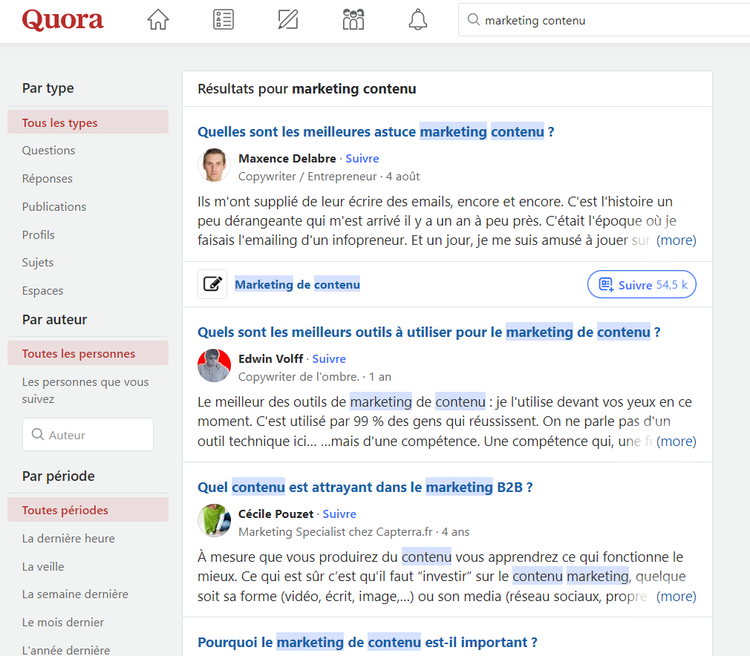Open the Answer pencil icon
The height and width of the screenshot is (656, 750).
pyautogui.click(x=288, y=20)
